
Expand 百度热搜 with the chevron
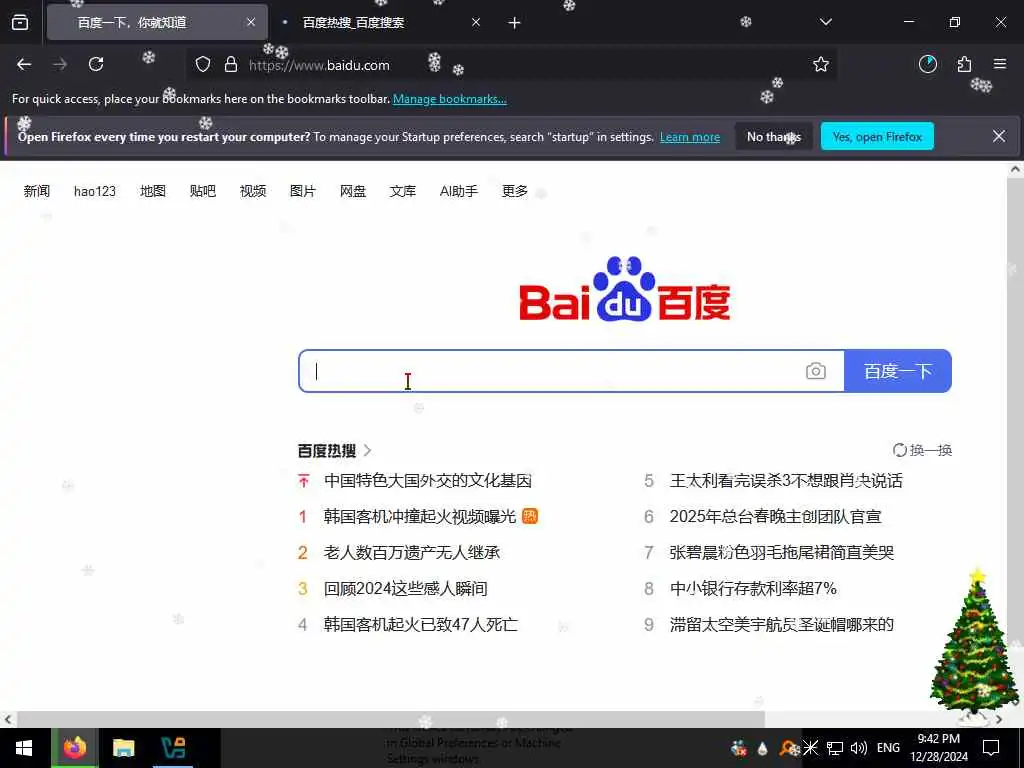coord(368,450)
